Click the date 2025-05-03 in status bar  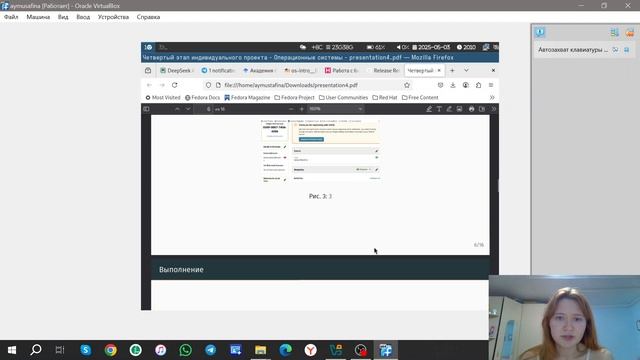coord(431,47)
